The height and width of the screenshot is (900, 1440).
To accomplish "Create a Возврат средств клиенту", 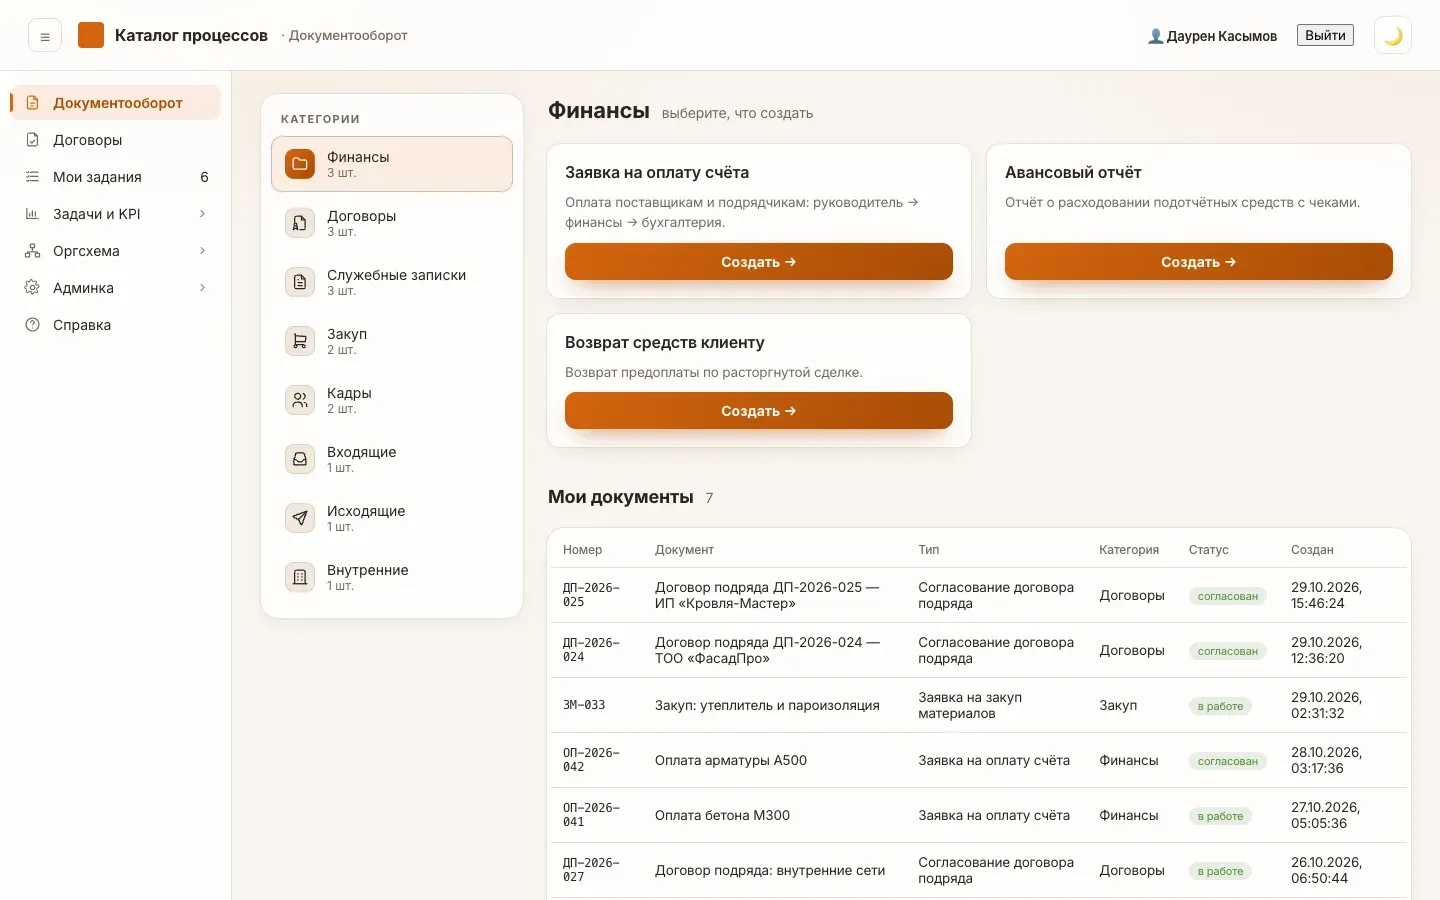I will pyautogui.click(x=759, y=411).
